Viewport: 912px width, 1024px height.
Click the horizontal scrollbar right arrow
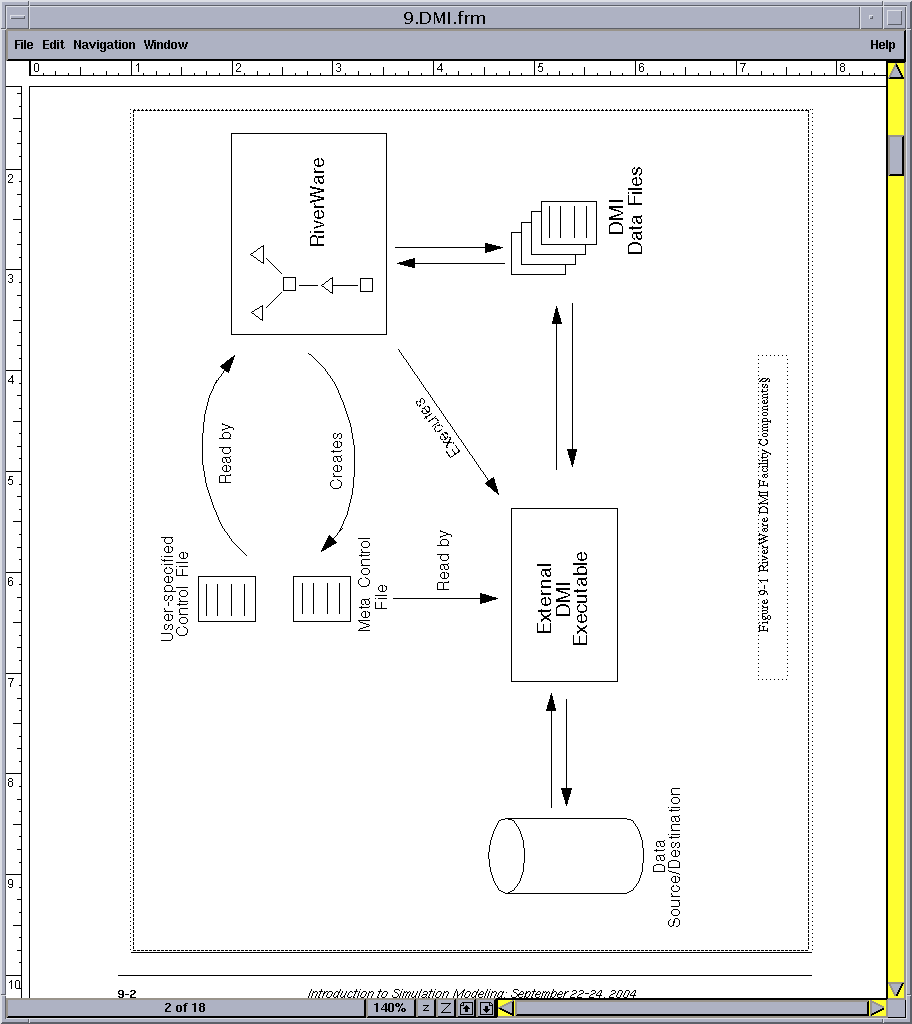(x=877, y=1008)
